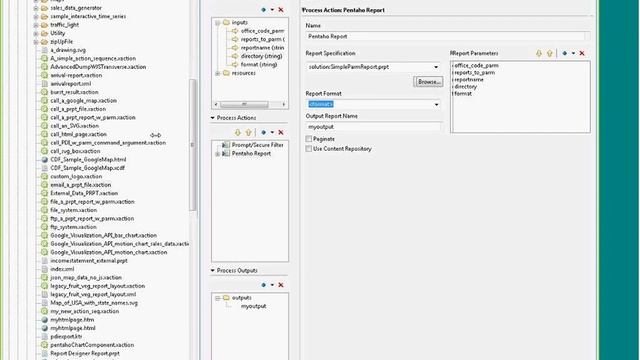Delete the selected process action with red X
Screen dimensions: 640x360
tap(281, 132)
